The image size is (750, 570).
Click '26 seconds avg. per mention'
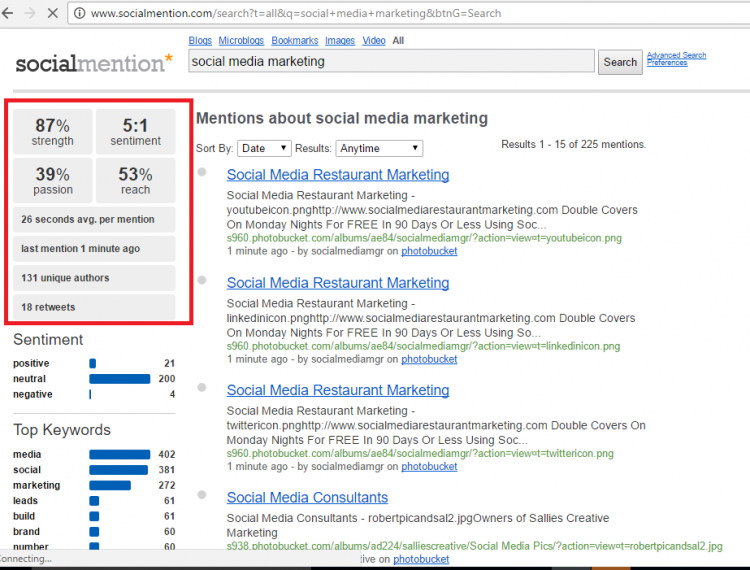[x=94, y=219]
